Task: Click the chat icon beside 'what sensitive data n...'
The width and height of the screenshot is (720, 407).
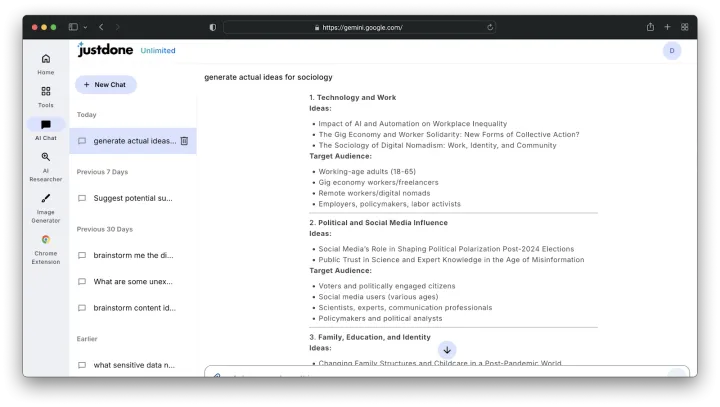Action: click(82, 365)
